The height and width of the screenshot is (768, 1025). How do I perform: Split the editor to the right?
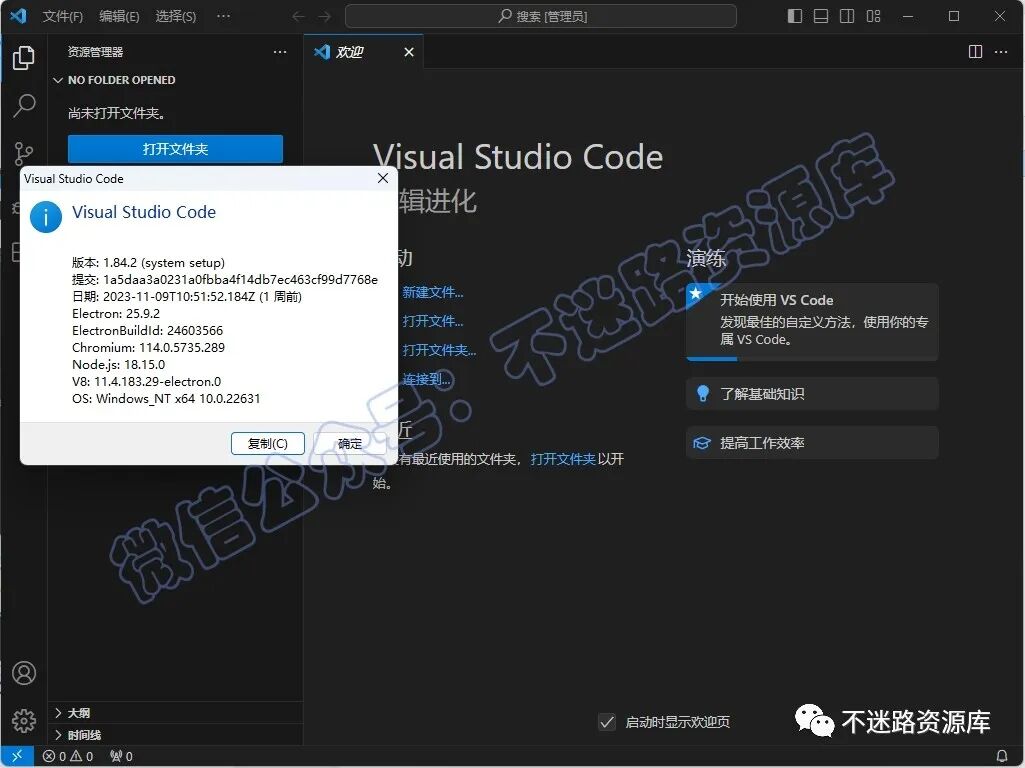pos(975,52)
